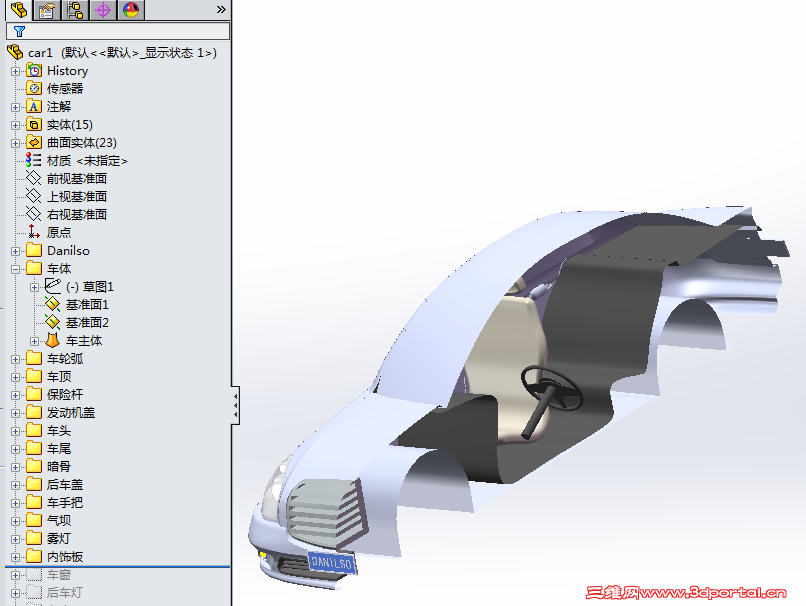This screenshot has width=806, height=606.
Task: Expand the History node
Action: (15, 71)
